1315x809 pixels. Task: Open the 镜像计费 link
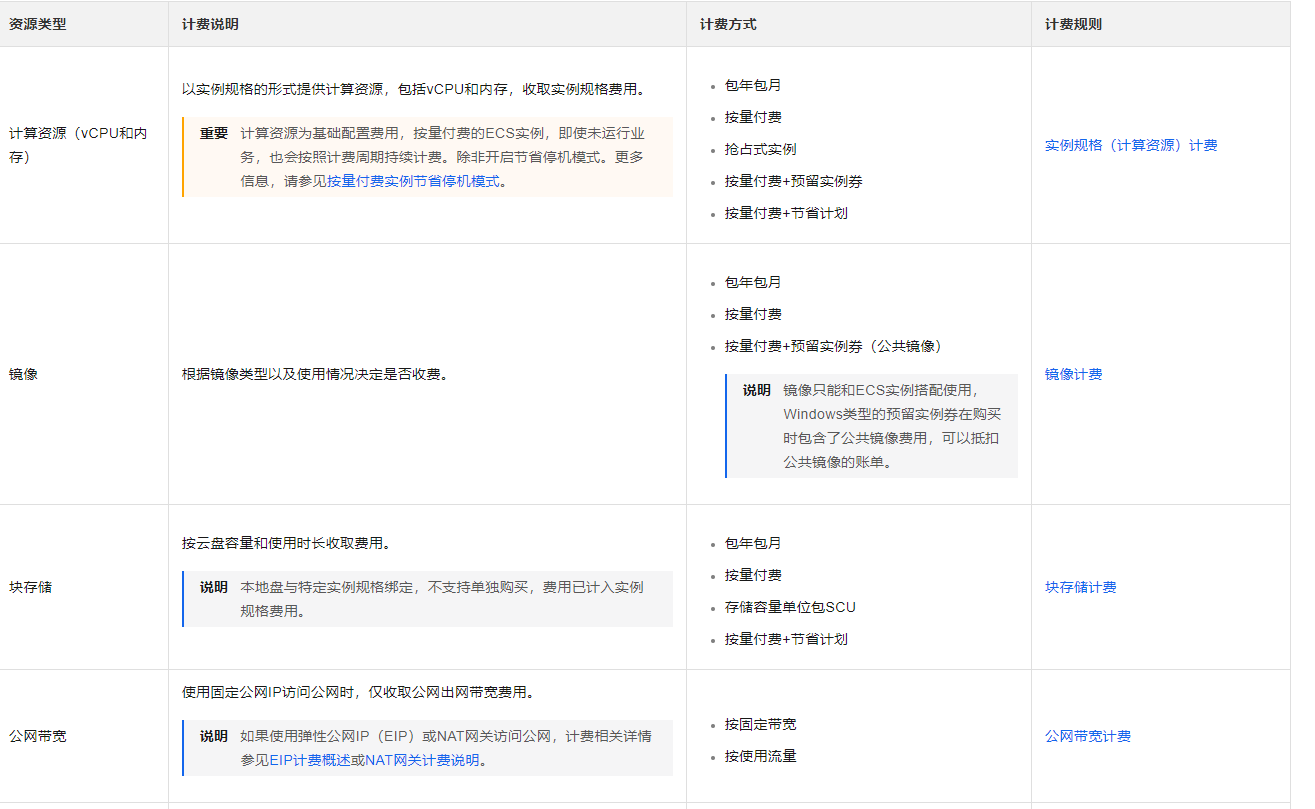tap(1073, 374)
